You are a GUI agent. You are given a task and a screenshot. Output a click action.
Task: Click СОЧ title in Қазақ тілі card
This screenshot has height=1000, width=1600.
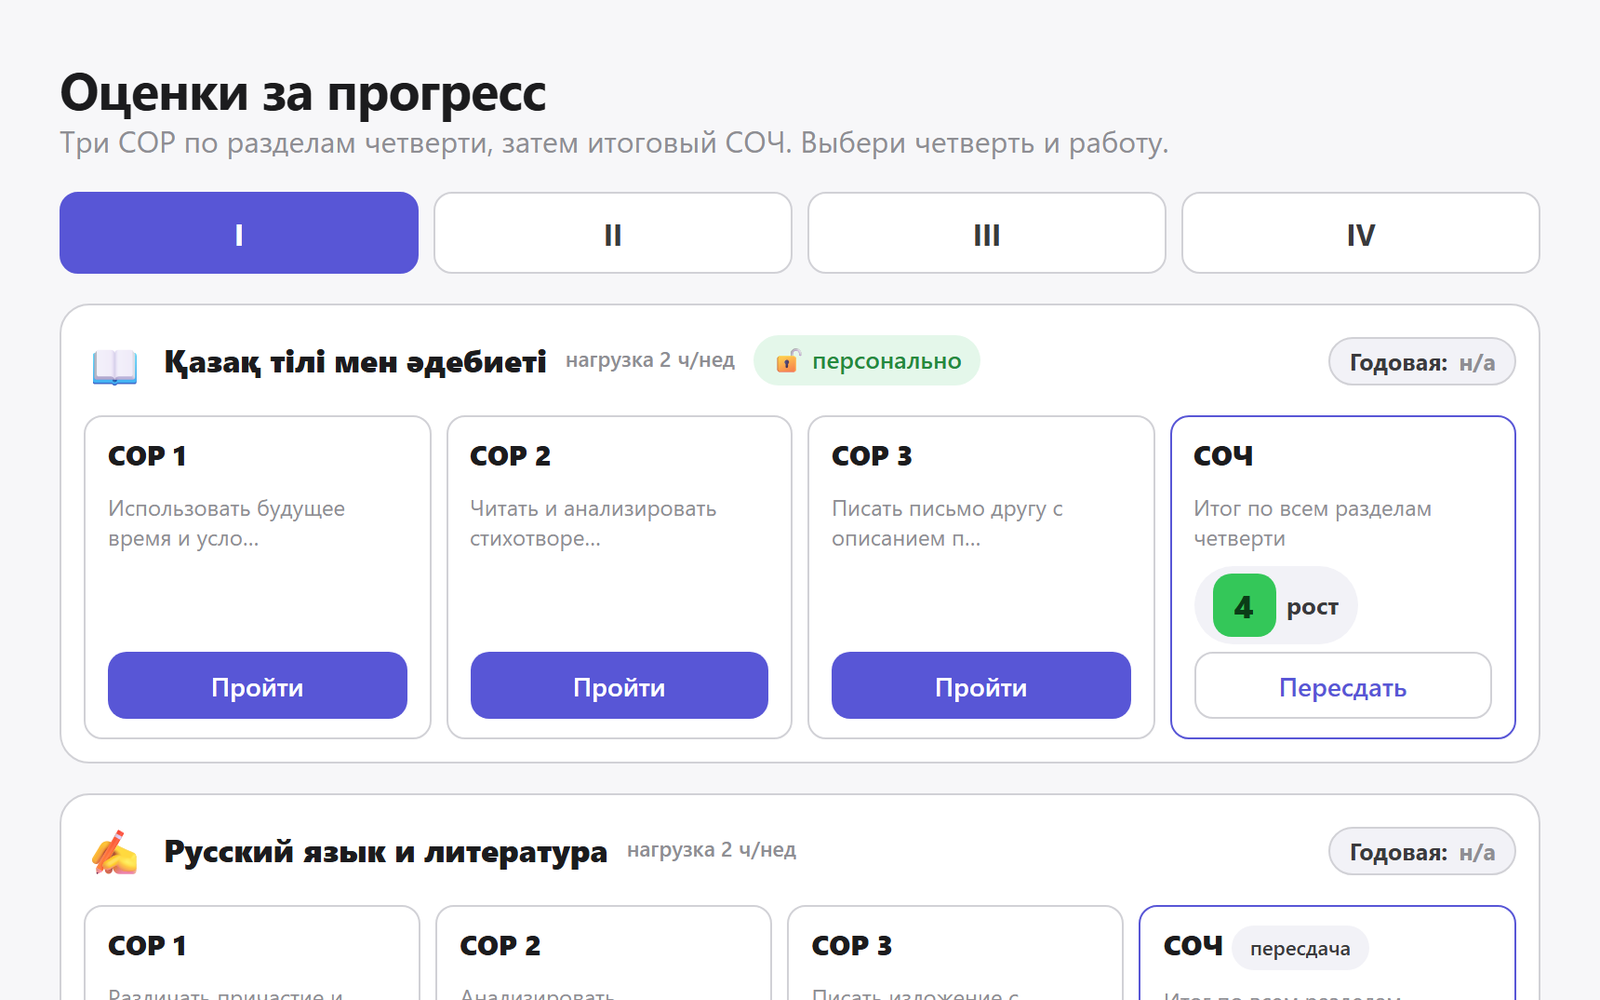pos(1223,456)
